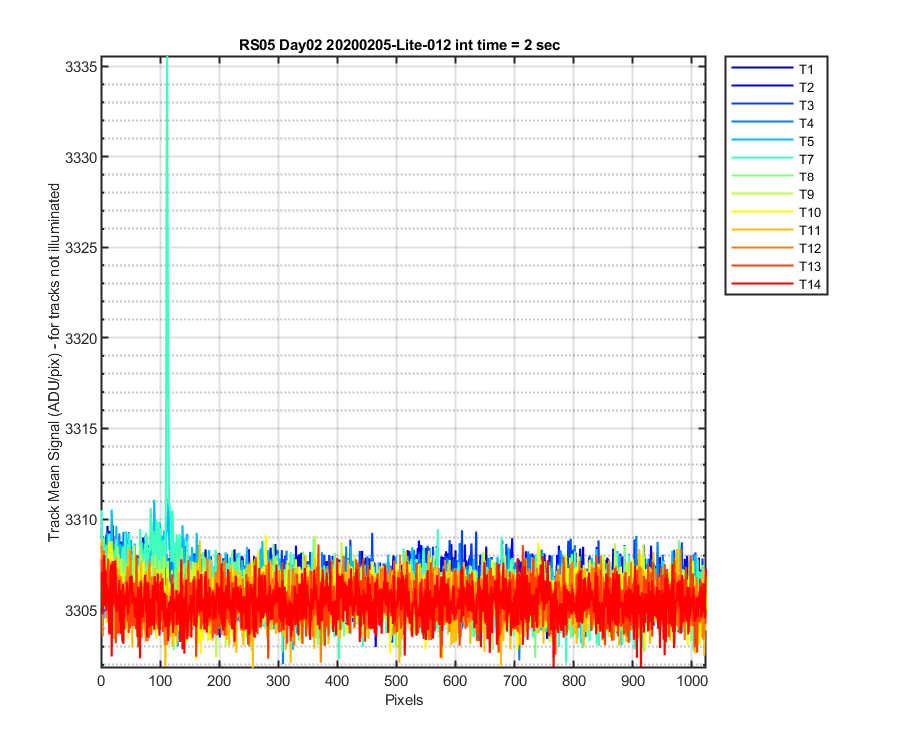This screenshot has height=750, width=900.
Task: Click the y-axis tick label 3335
Action: [x=79, y=67]
